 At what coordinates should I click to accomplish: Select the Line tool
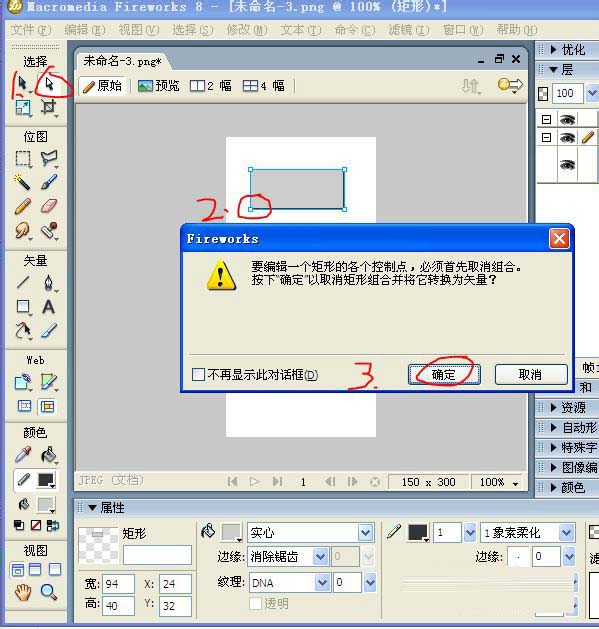(x=23, y=283)
